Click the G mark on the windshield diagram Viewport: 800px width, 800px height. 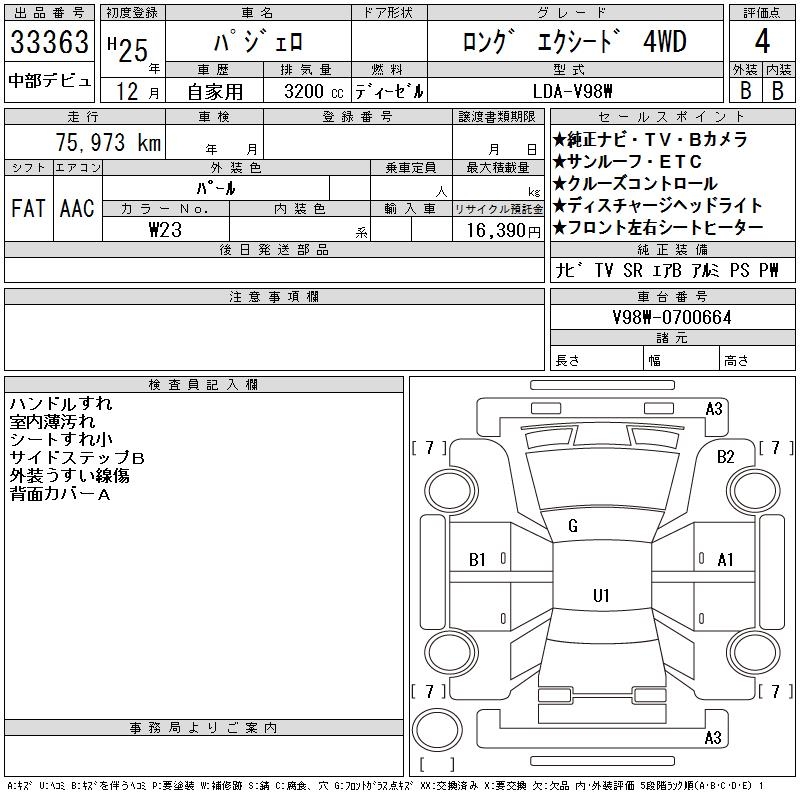click(x=573, y=526)
